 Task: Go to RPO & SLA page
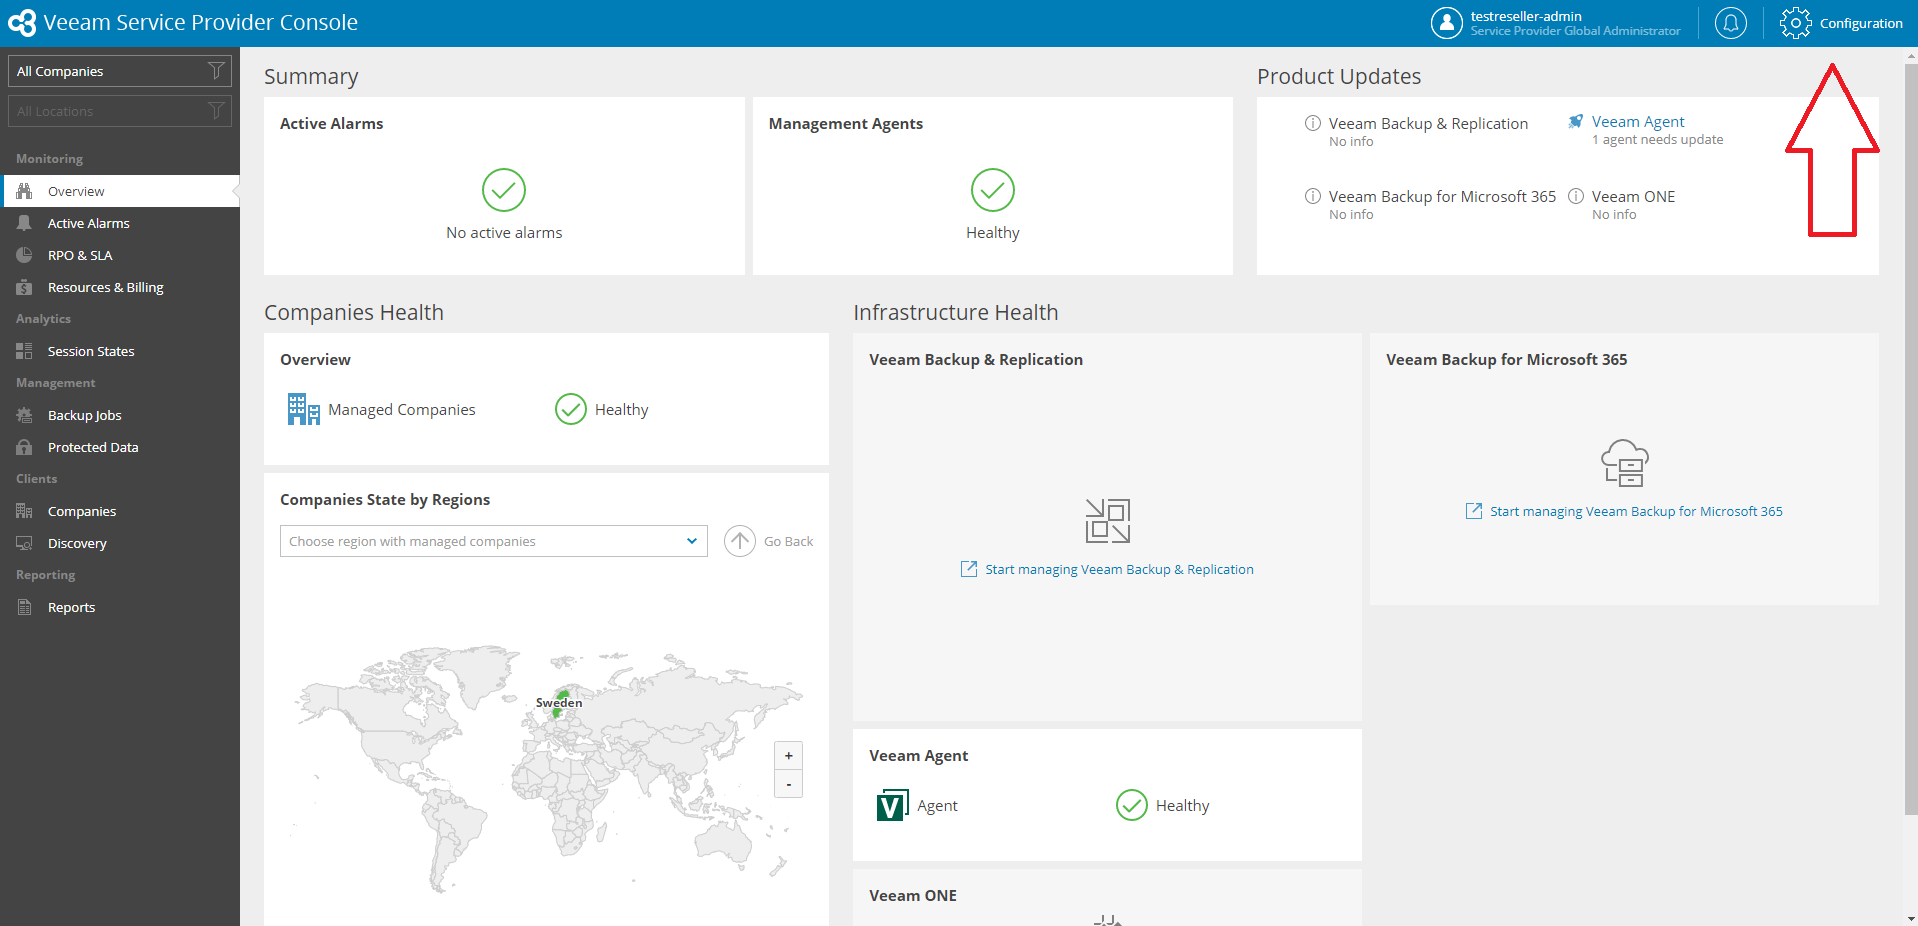tap(80, 255)
